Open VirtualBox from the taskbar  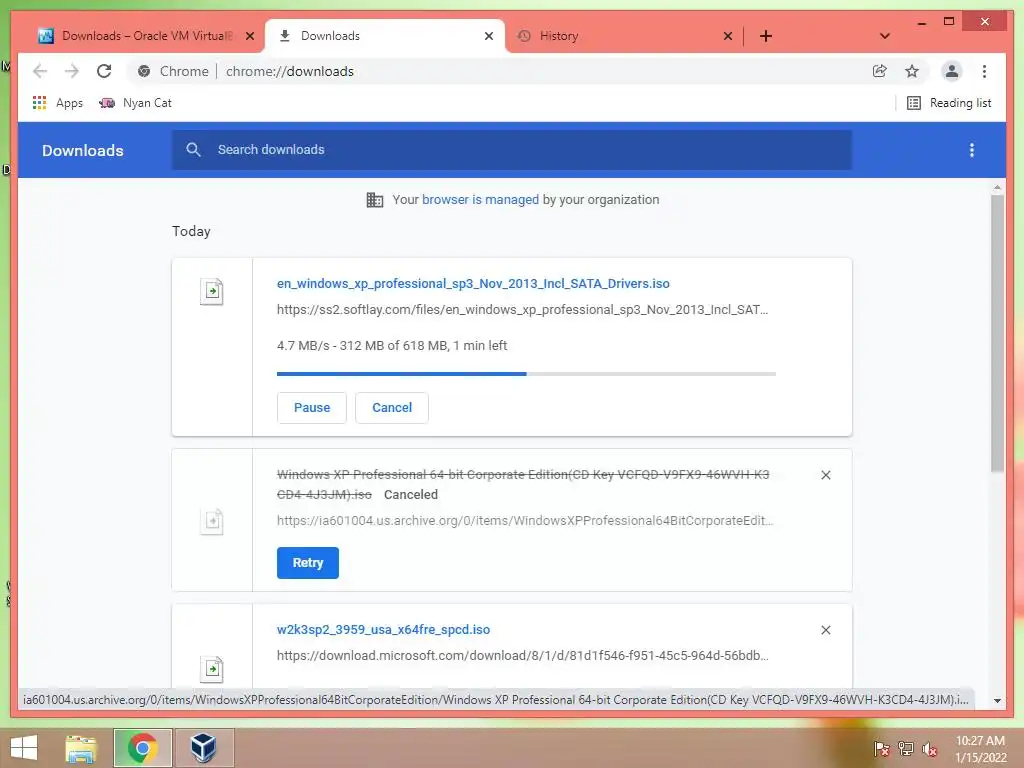203,748
